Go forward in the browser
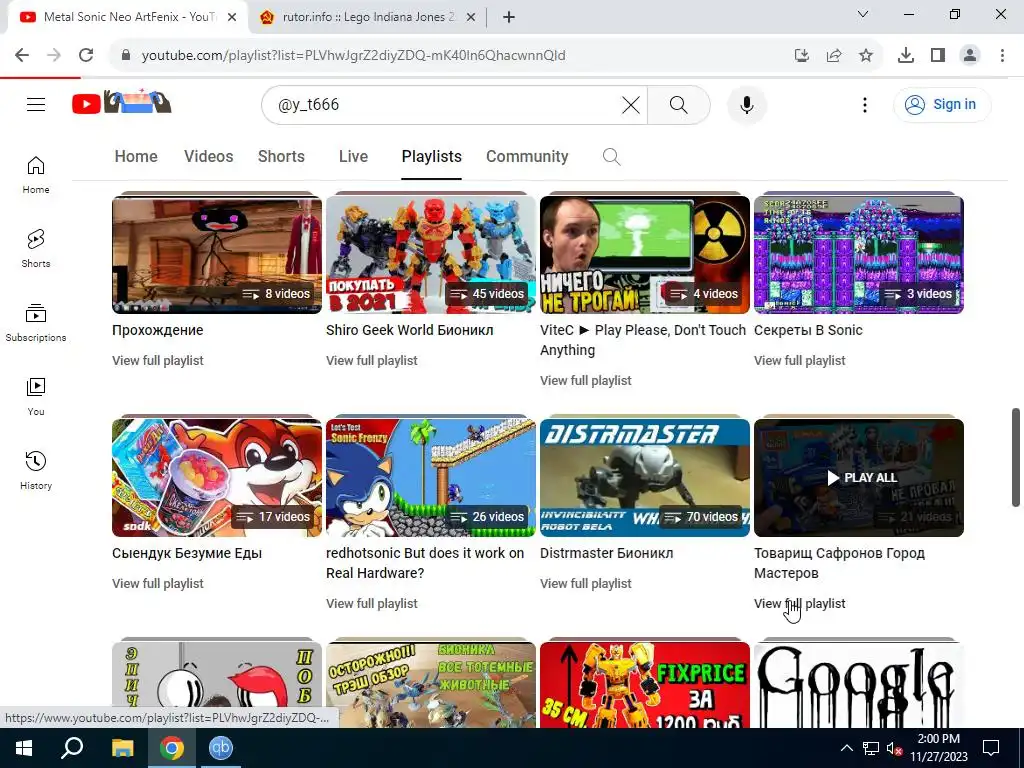 54,56
